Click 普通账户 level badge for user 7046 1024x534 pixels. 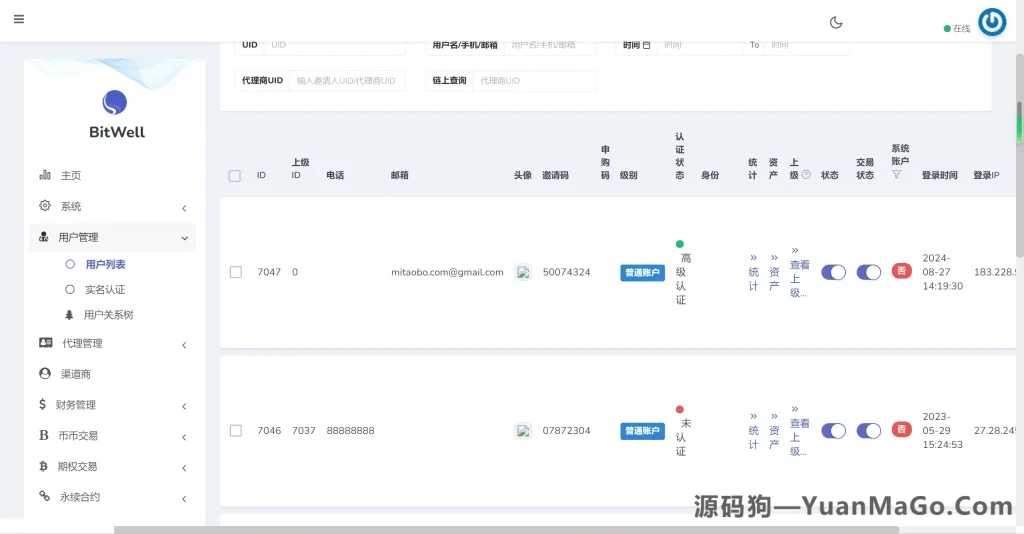(x=643, y=432)
